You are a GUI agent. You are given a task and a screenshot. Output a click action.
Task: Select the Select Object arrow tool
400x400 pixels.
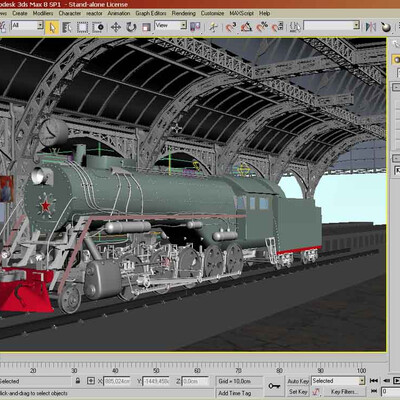52,27
